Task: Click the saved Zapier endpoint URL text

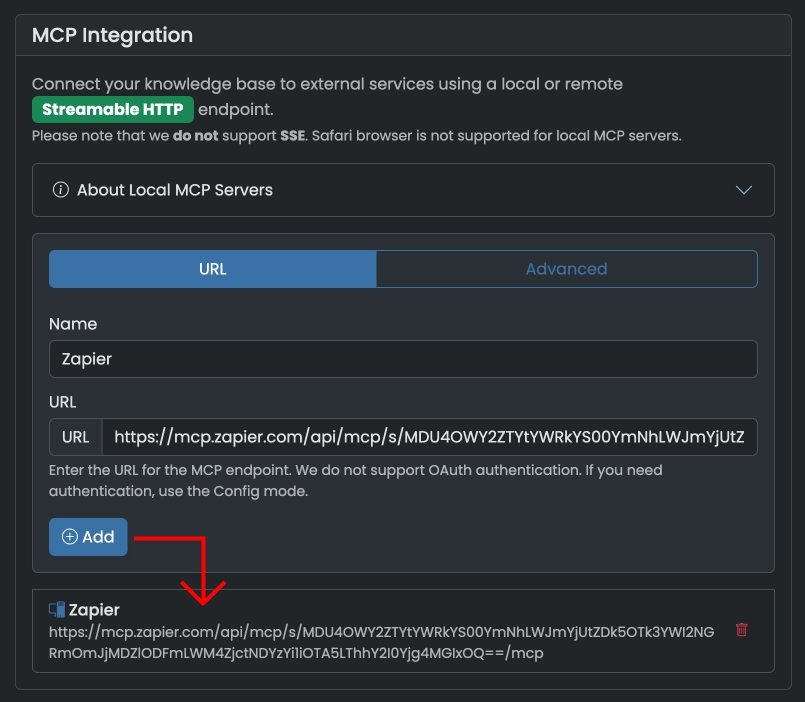Action: [381, 642]
